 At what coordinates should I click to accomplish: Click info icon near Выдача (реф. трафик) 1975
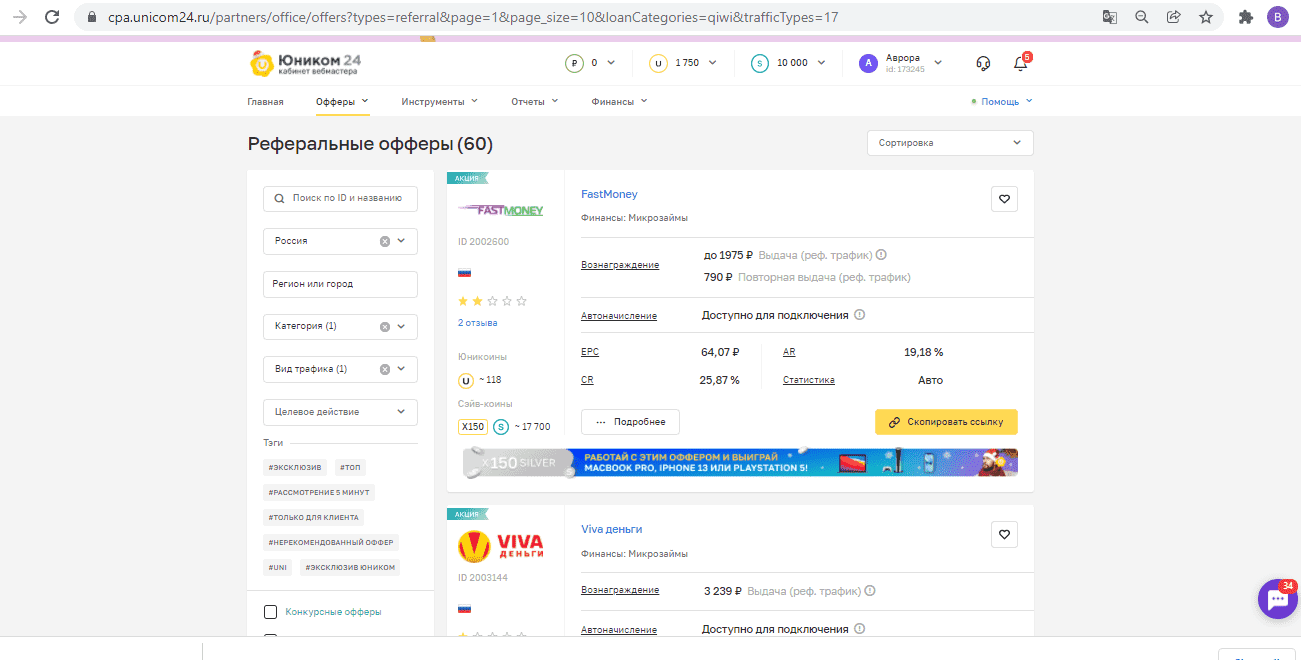tap(881, 255)
